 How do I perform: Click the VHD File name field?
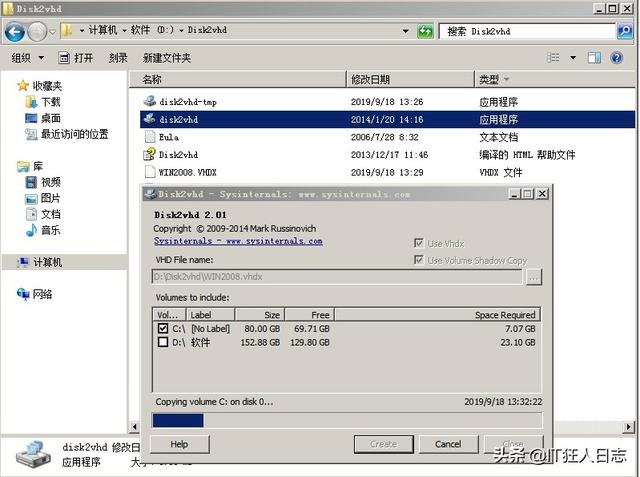(x=337, y=277)
